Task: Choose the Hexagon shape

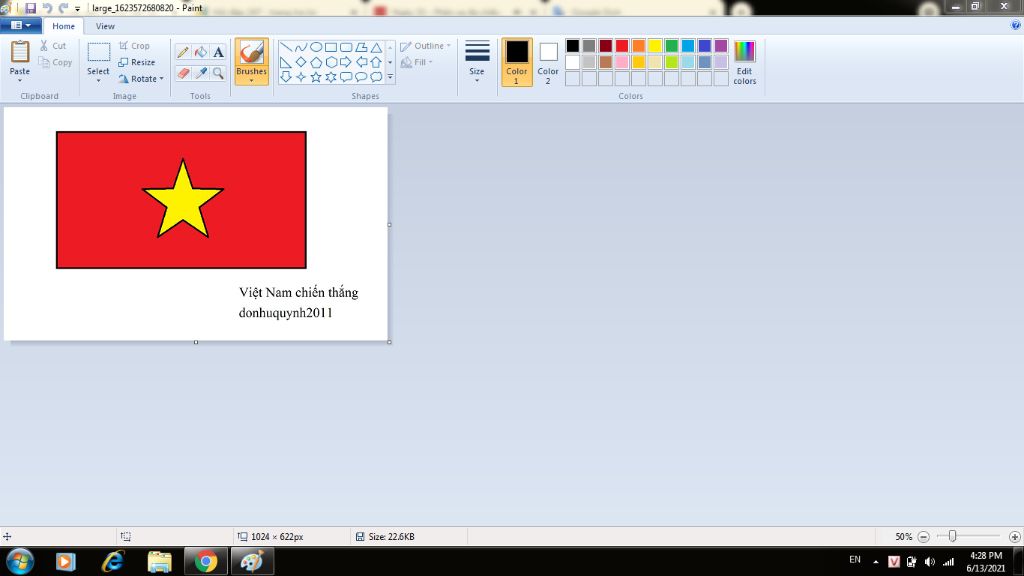Action: tap(331, 62)
